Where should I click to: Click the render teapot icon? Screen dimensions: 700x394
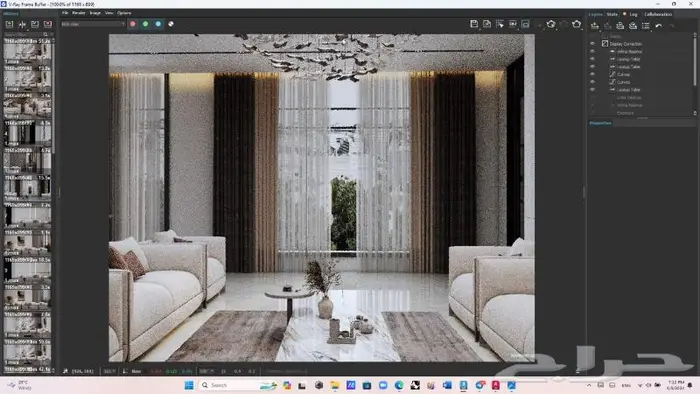coord(577,24)
